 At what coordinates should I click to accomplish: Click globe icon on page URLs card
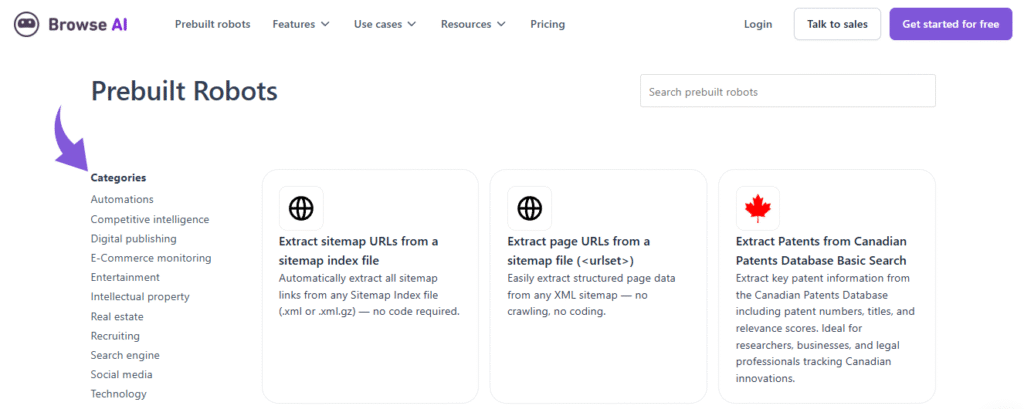(529, 208)
